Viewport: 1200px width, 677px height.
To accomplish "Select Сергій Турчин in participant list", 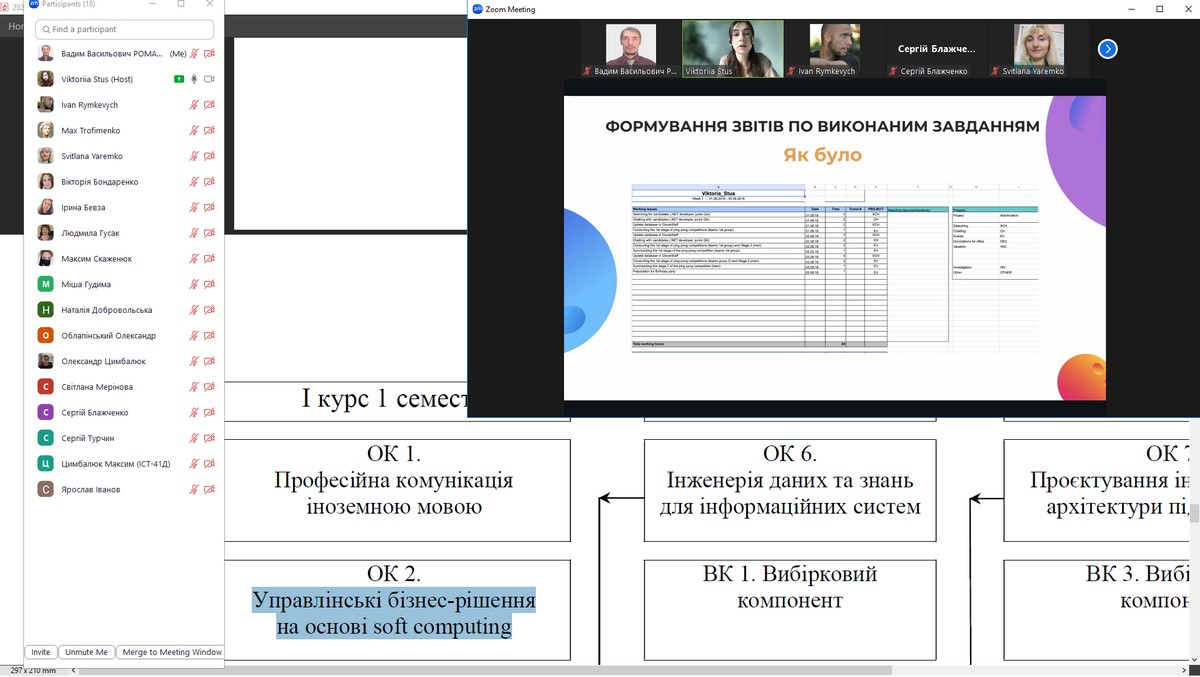I will point(88,438).
